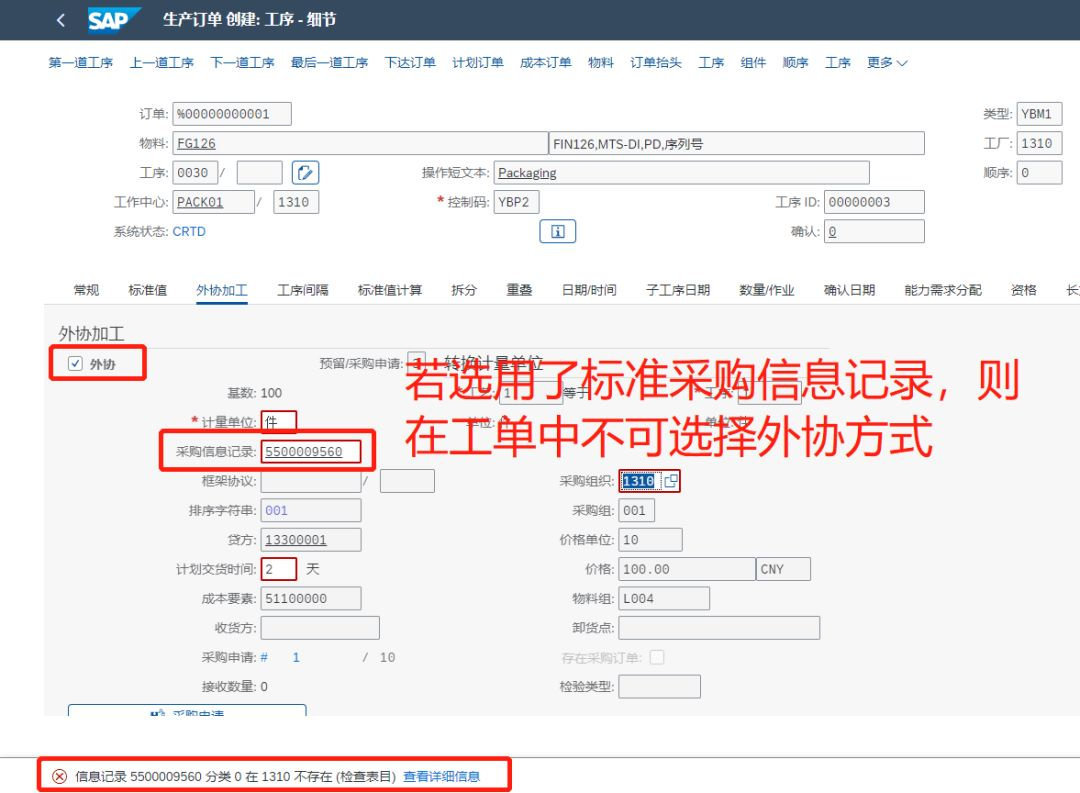Click 下达订单 to release order
The height and width of the screenshot is (793, 1080).
(410, 63)
